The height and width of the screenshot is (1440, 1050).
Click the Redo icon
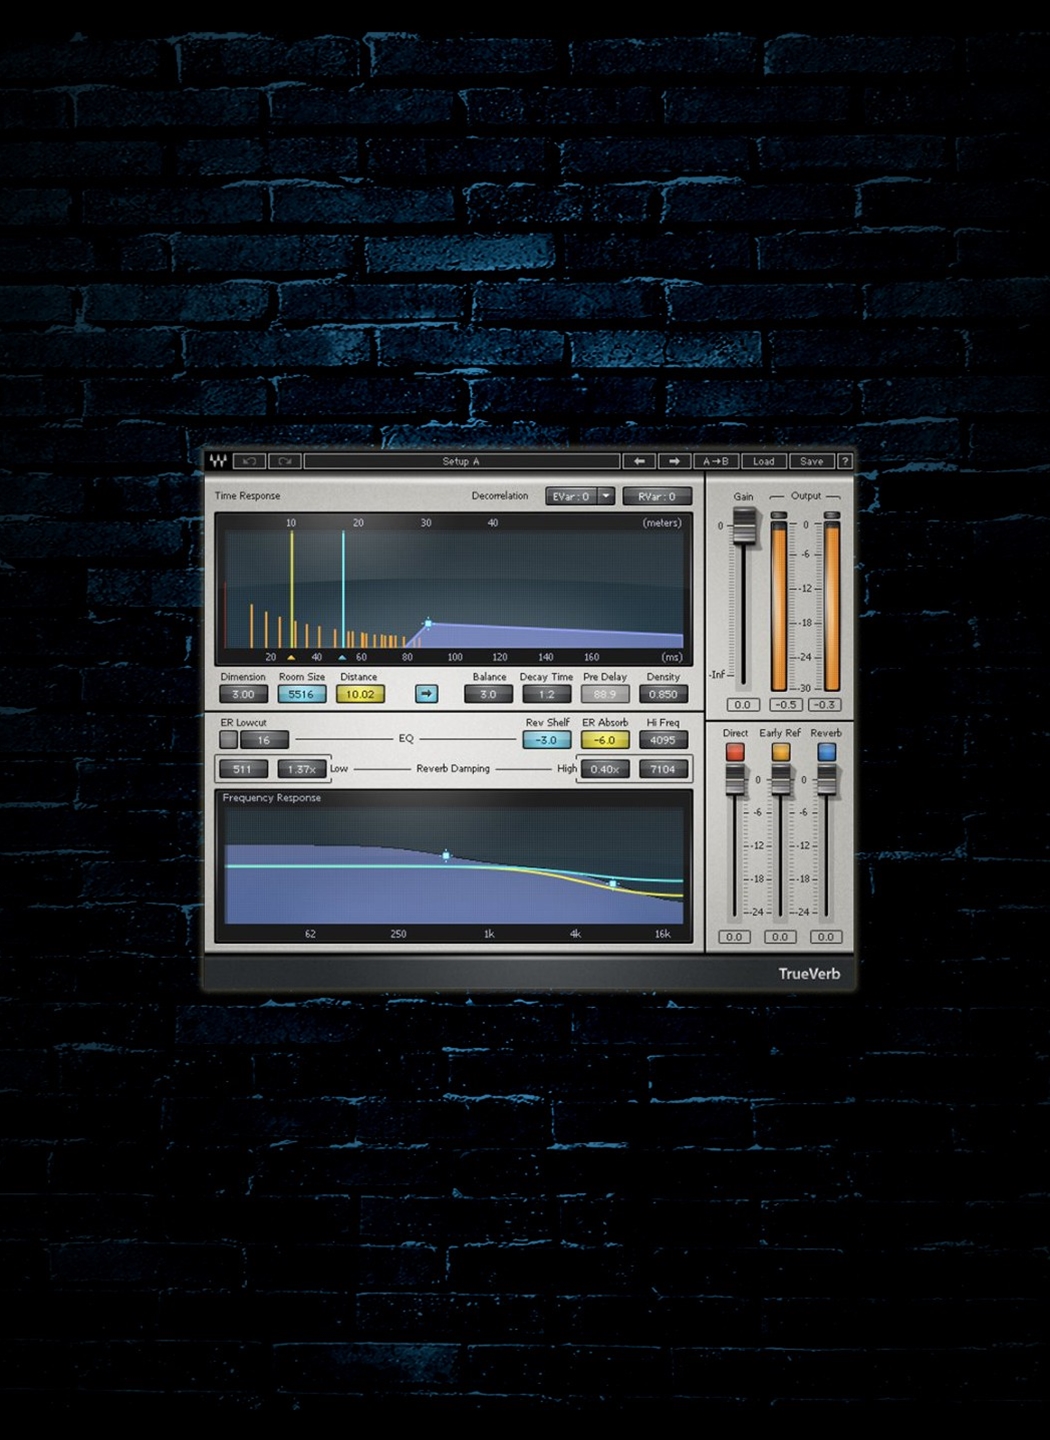coord(283,461)
